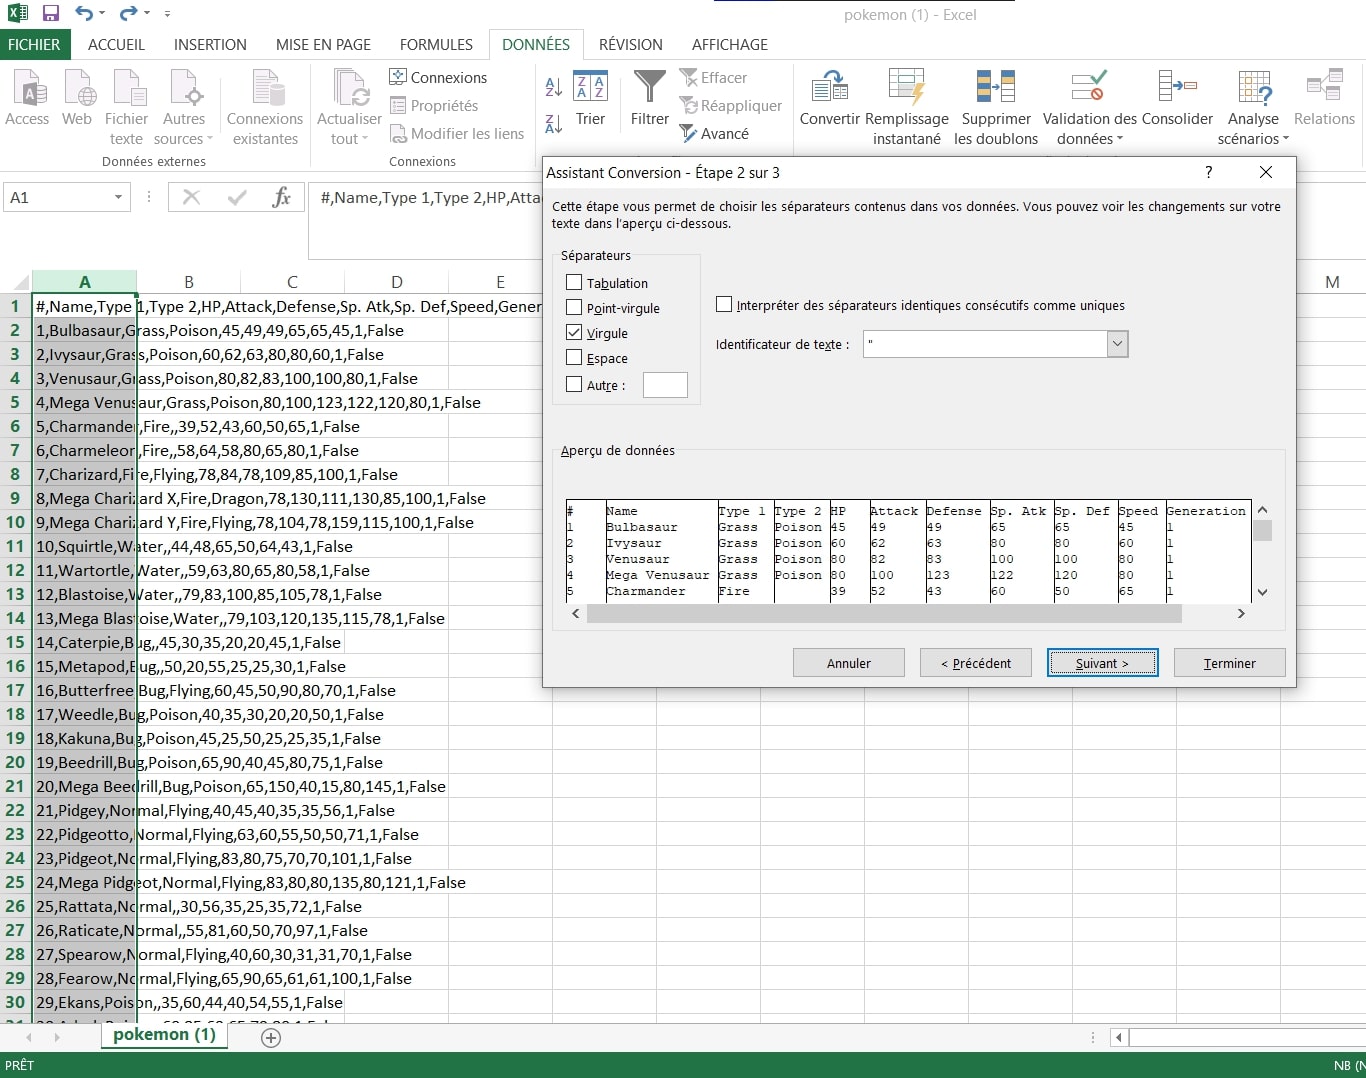Open Connexions existantes
The image size is (1366, 1078).
265,108
